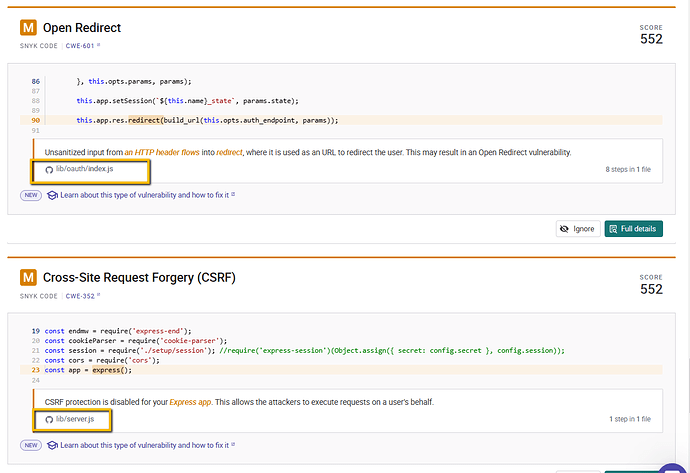
Task: Click the external link icon beside CWE-352
Action: (99, 295)
